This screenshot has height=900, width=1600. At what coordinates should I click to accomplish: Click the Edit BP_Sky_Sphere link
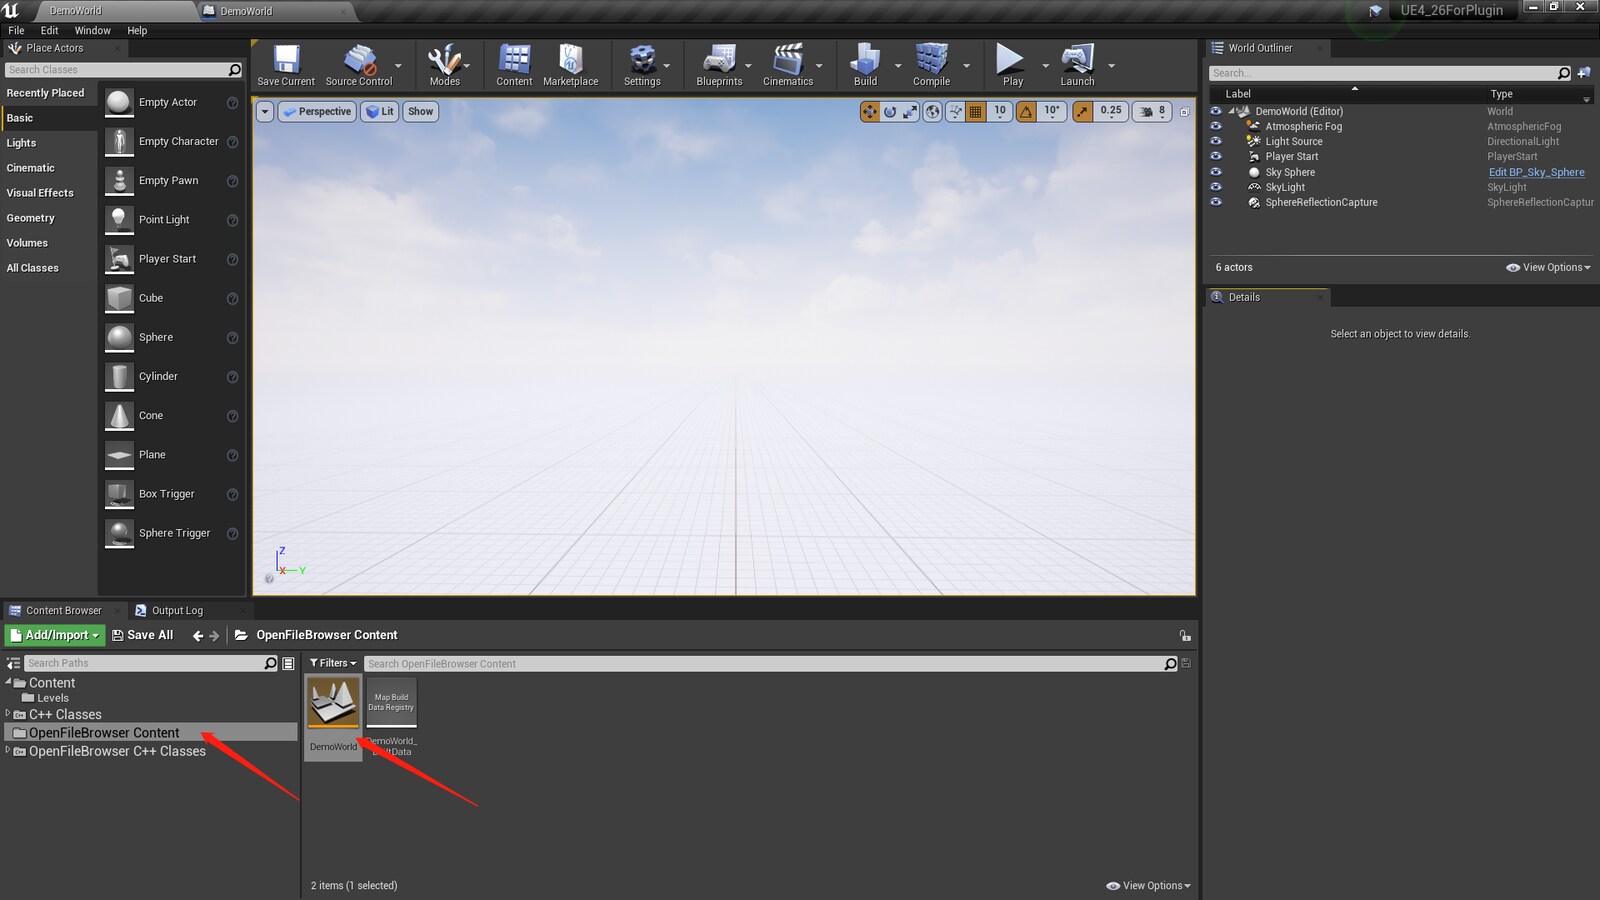pos(1536,172)
